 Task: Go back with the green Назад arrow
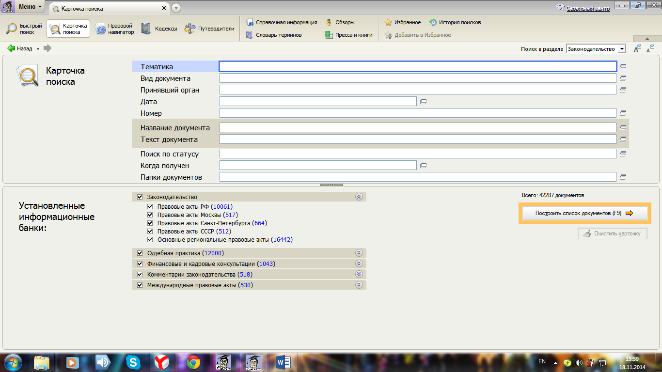(19, 49)
